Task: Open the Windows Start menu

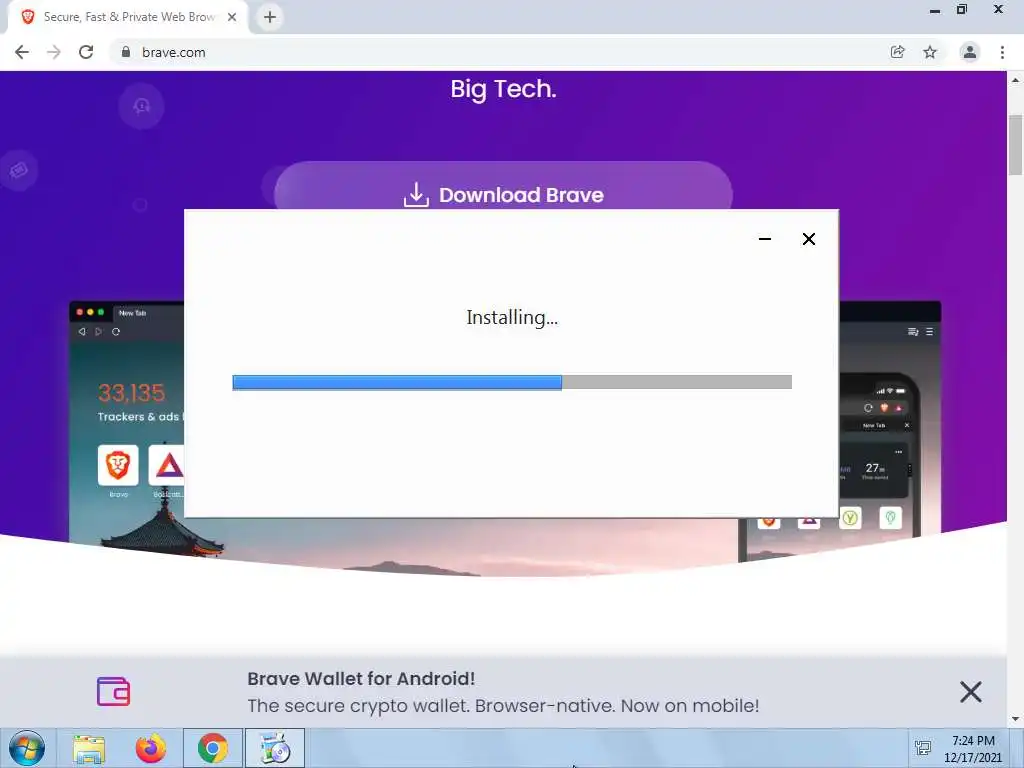Action: [x=27, y=748]
